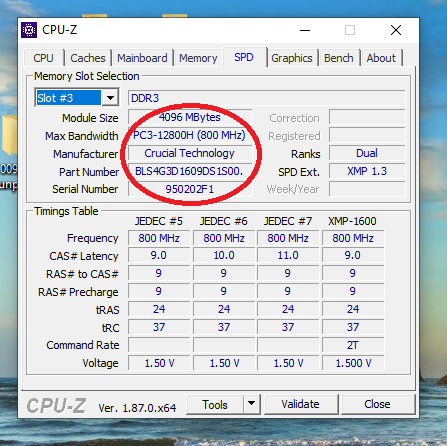The width and height of the screenshot is (447, 446).
Task: Click the JEDEC #6 column header
Action: (224, 221)
